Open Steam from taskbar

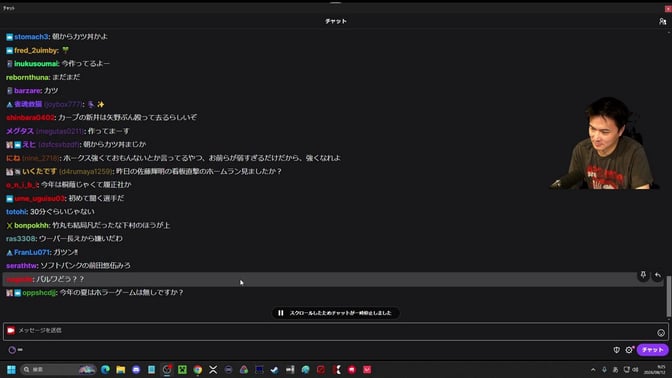(275, 369)
